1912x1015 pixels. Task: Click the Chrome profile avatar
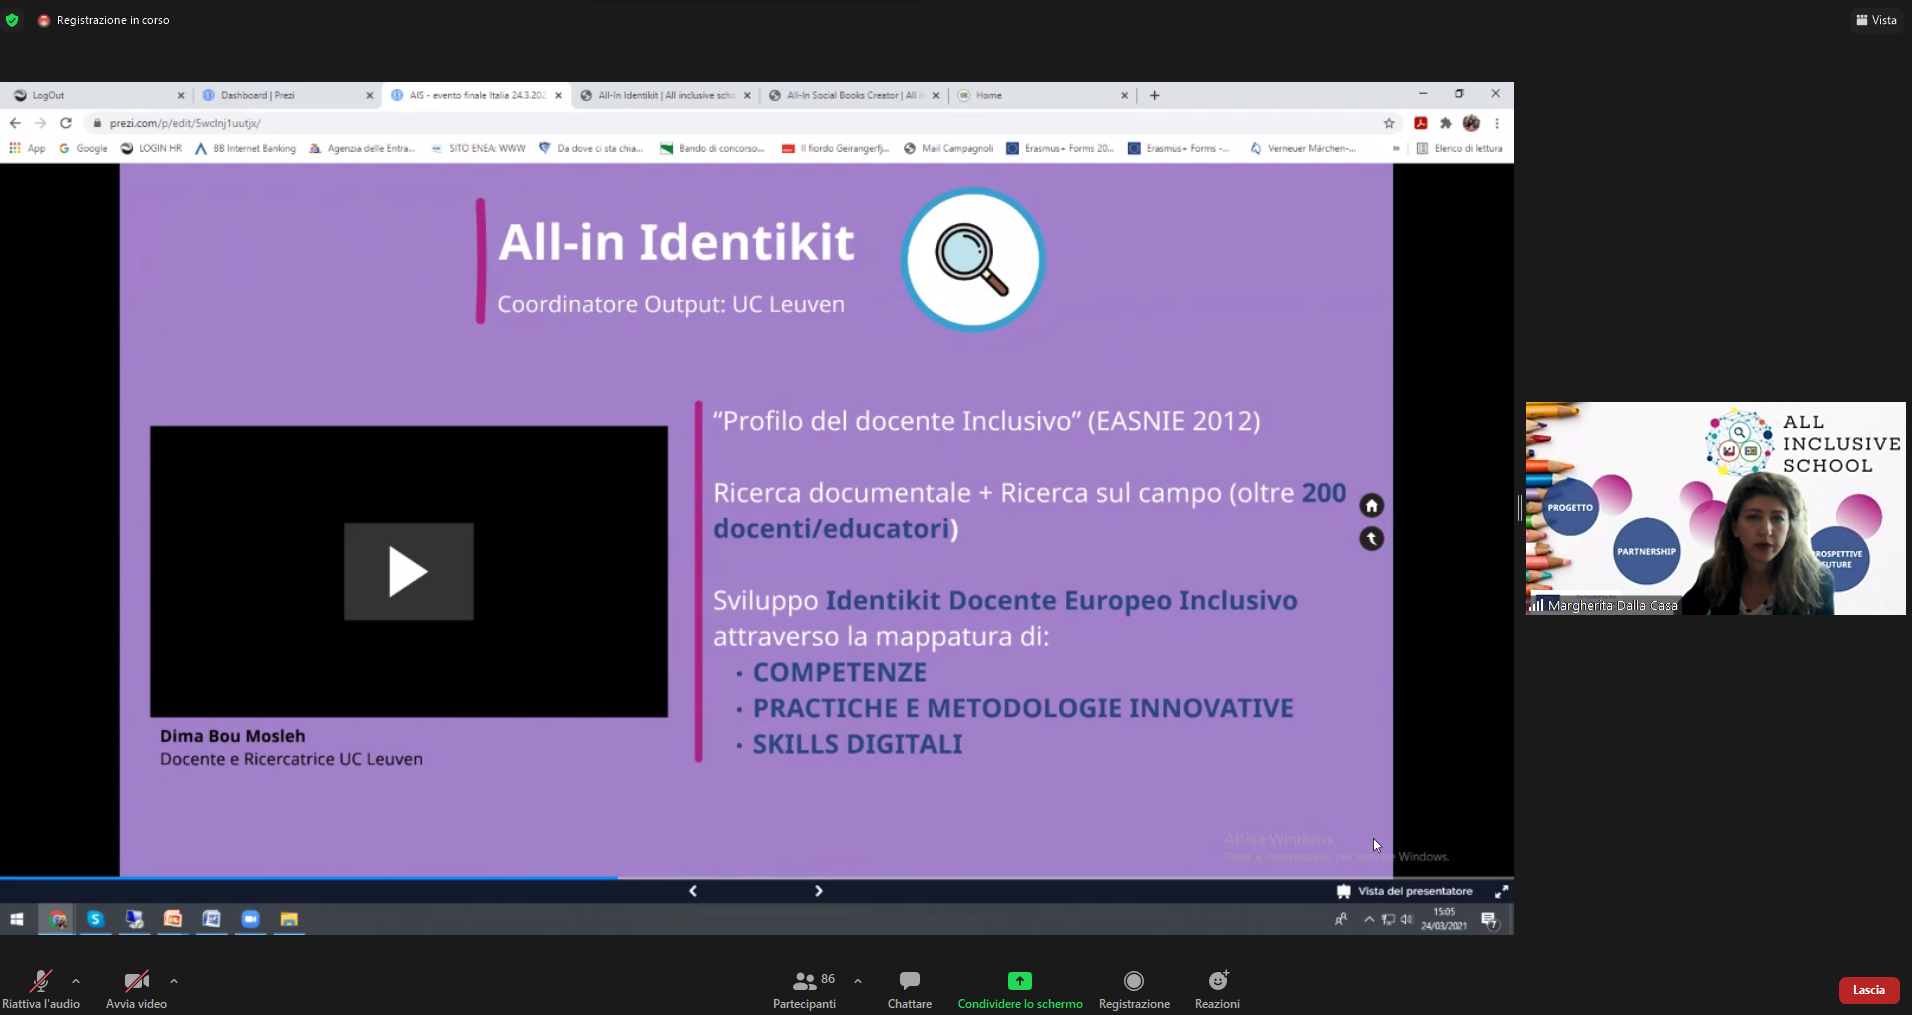(1471, 123)
